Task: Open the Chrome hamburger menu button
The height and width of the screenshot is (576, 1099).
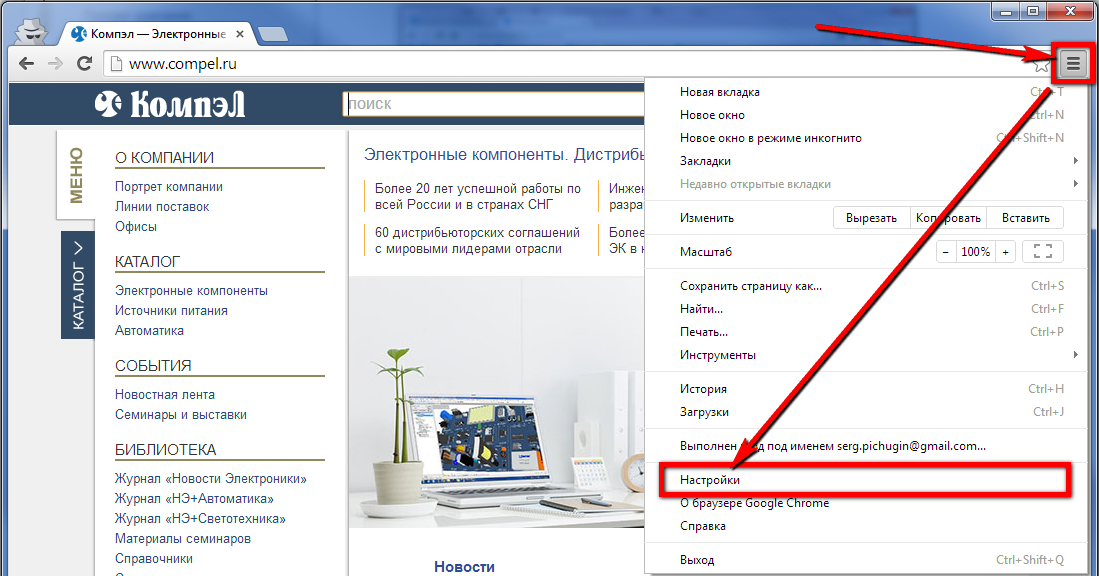Action: (x=1073, y=64)
